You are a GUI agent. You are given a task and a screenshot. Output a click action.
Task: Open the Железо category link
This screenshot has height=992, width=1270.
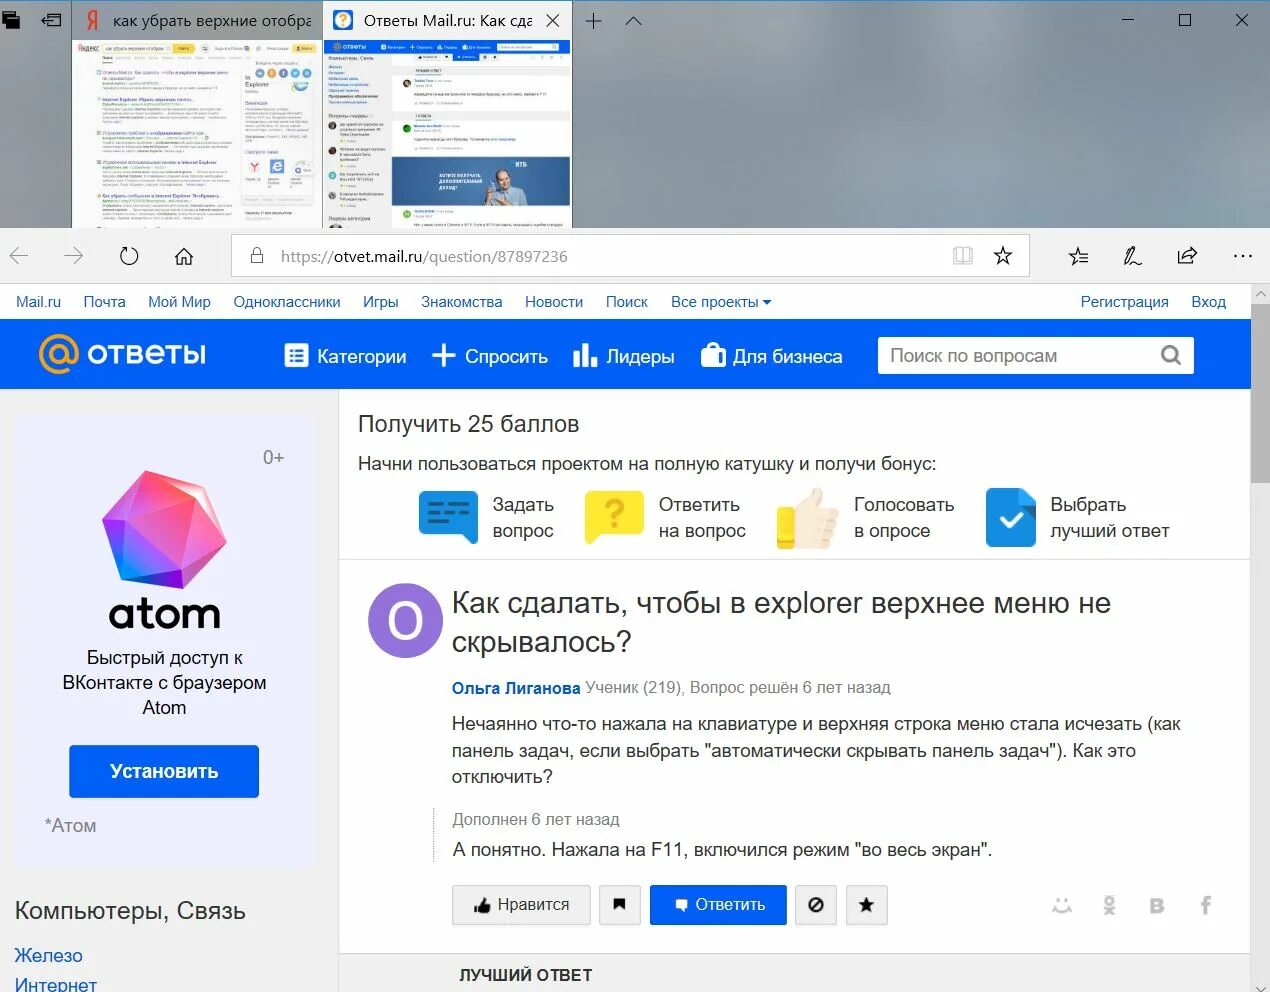click(x=48, y=955)
